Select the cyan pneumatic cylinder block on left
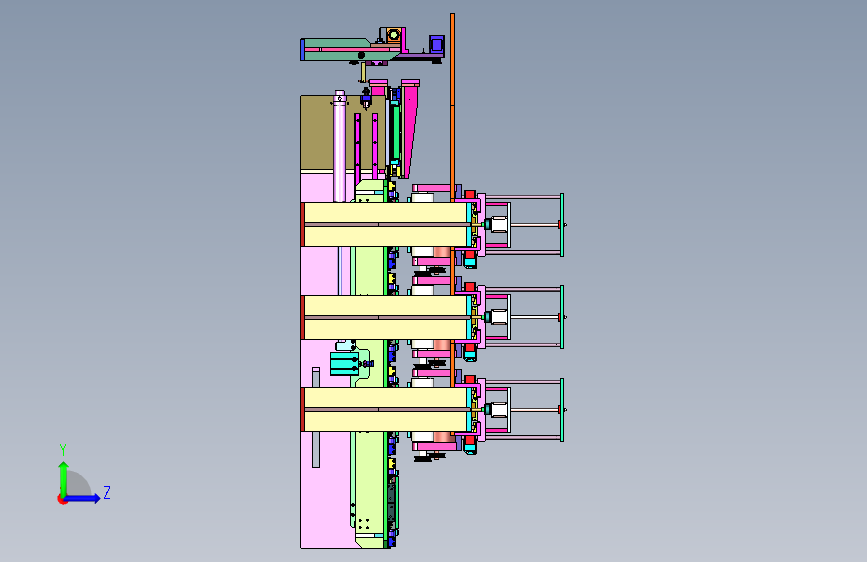The height and width of the screenshot is (562, 867). point(343,364)
